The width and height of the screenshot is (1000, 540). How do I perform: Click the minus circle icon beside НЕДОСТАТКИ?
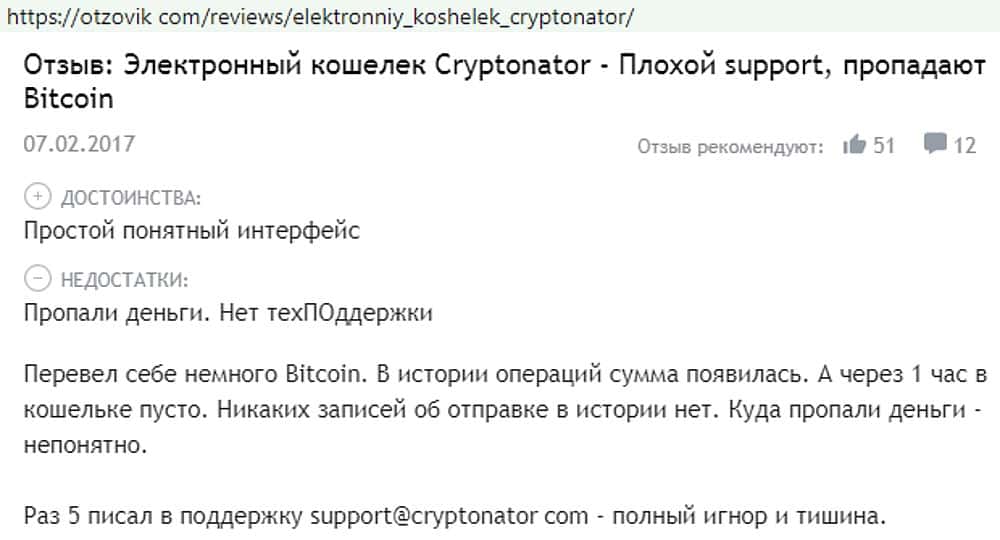[37, 278]
